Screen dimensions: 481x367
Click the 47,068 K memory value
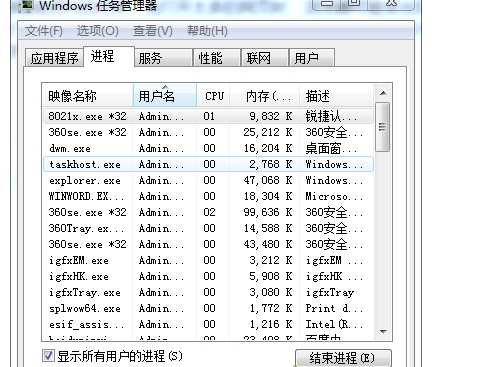point(268,180)
